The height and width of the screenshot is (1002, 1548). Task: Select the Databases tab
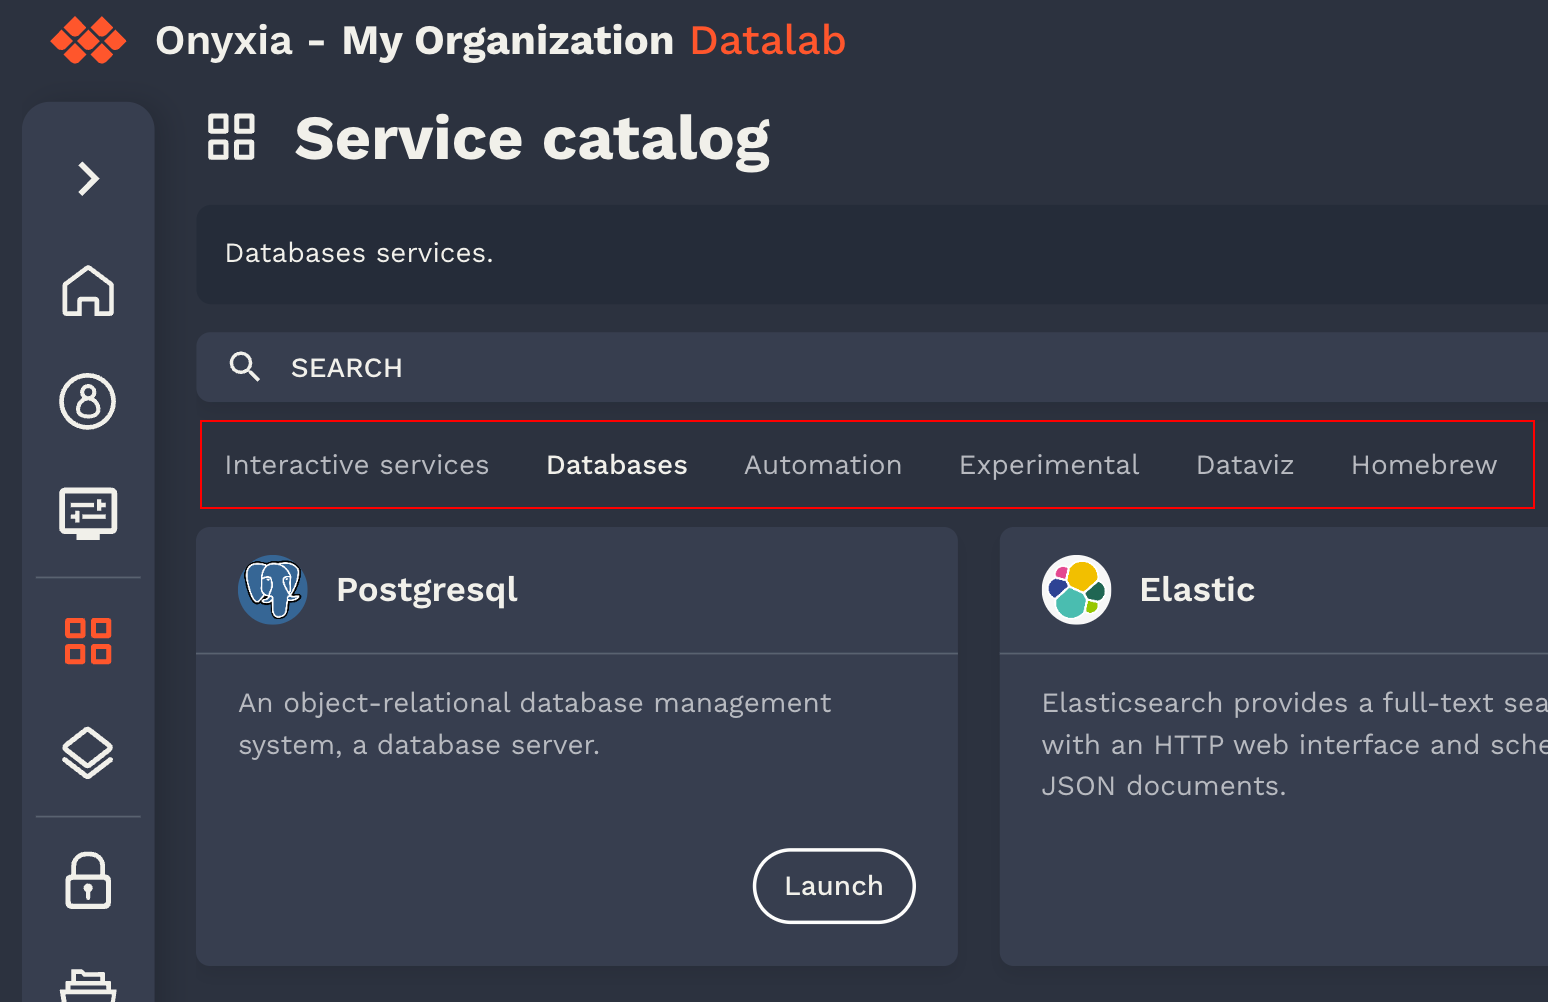point(617,465)
